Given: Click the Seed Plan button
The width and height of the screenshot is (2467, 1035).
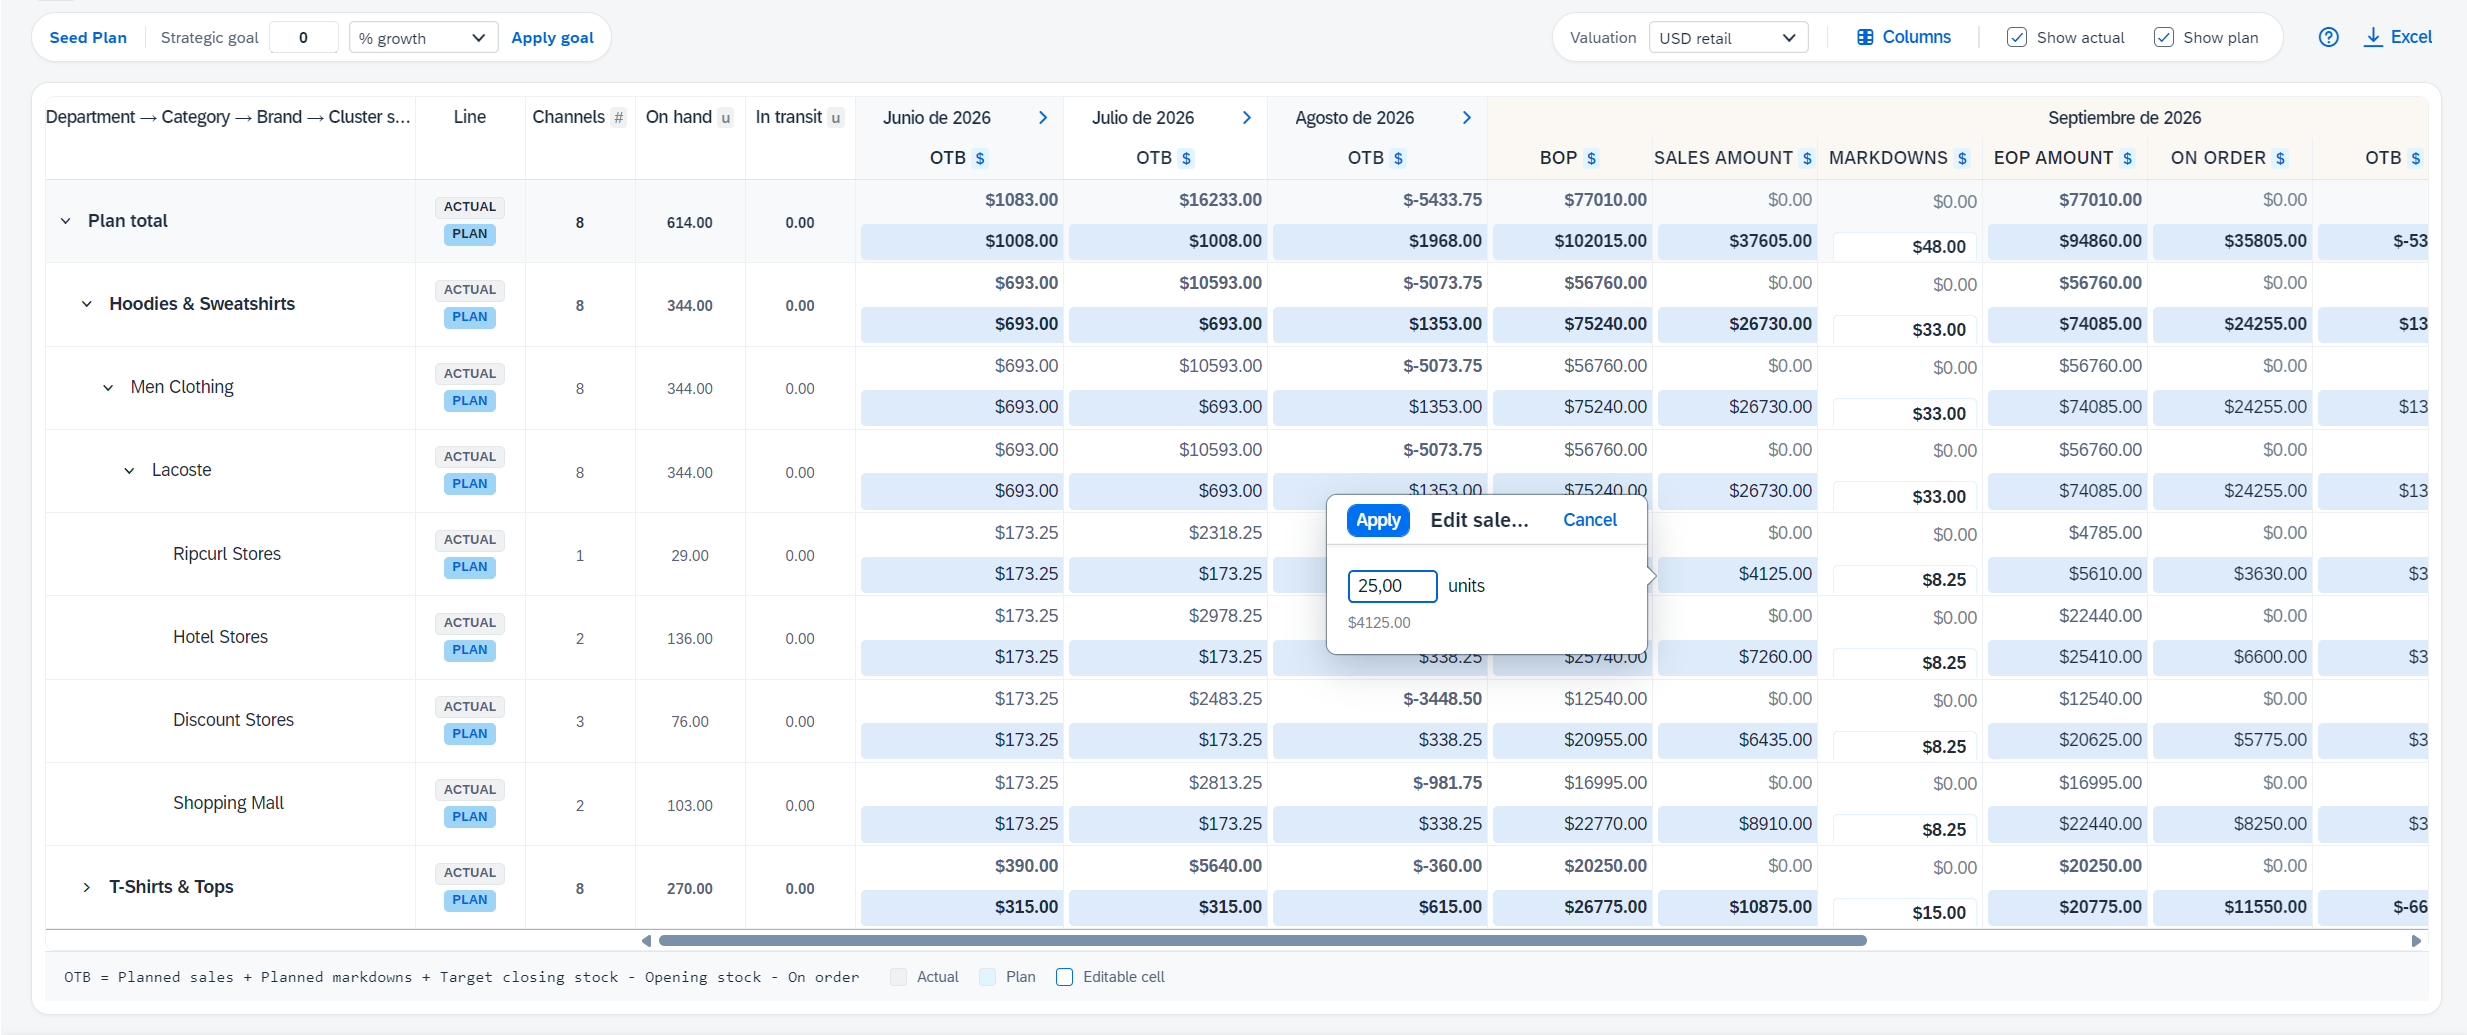Looking at the screenshot, I should (x=88, y=38).
